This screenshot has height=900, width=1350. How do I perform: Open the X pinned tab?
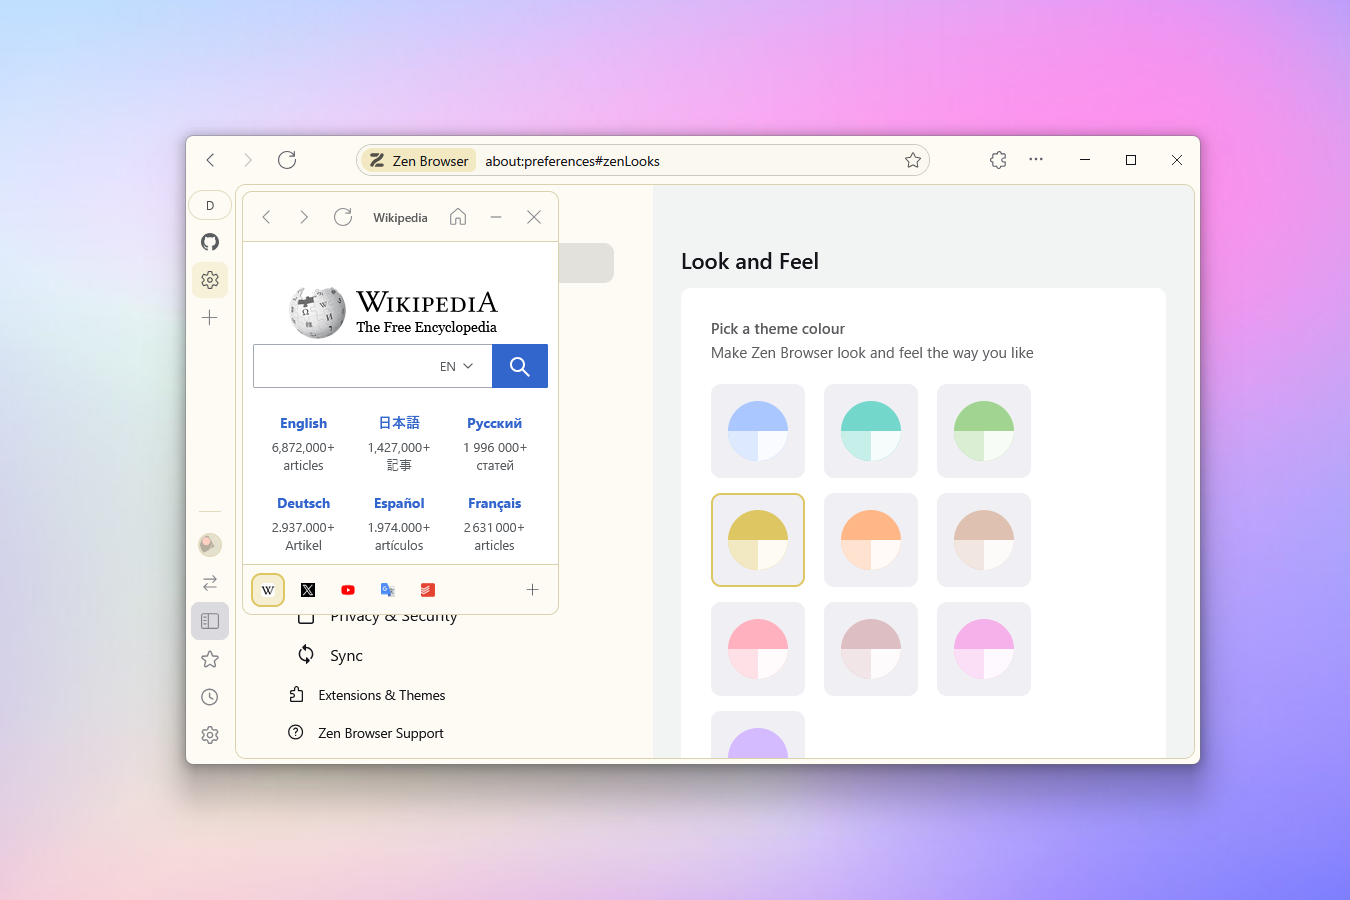[307, 590]
